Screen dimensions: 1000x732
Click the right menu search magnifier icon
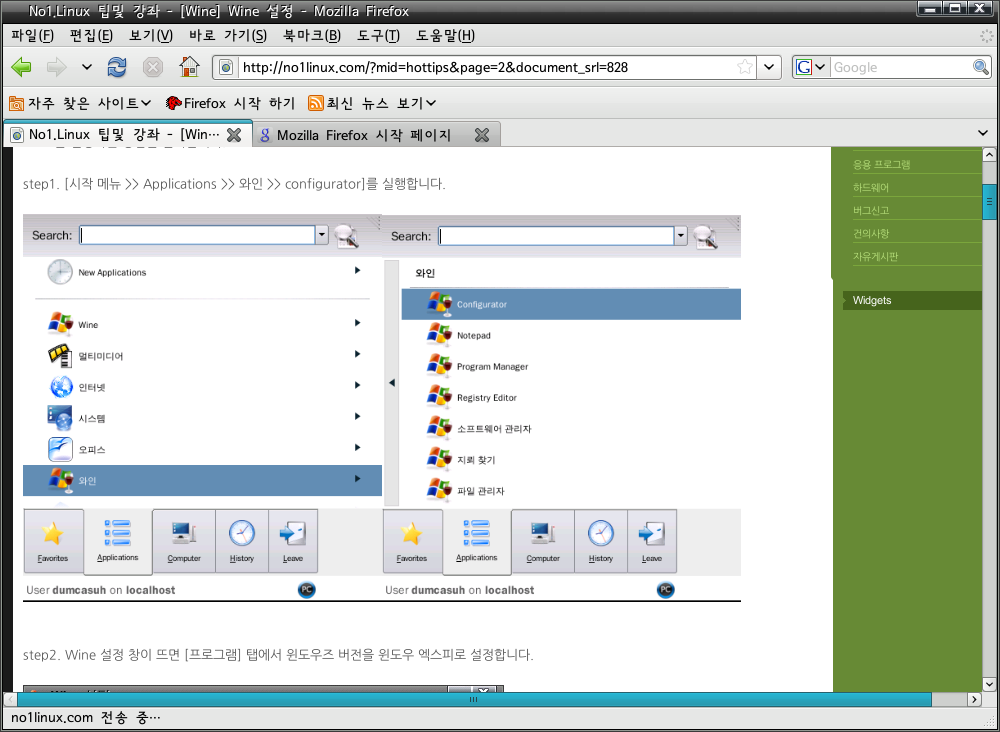tap(705, 237)
